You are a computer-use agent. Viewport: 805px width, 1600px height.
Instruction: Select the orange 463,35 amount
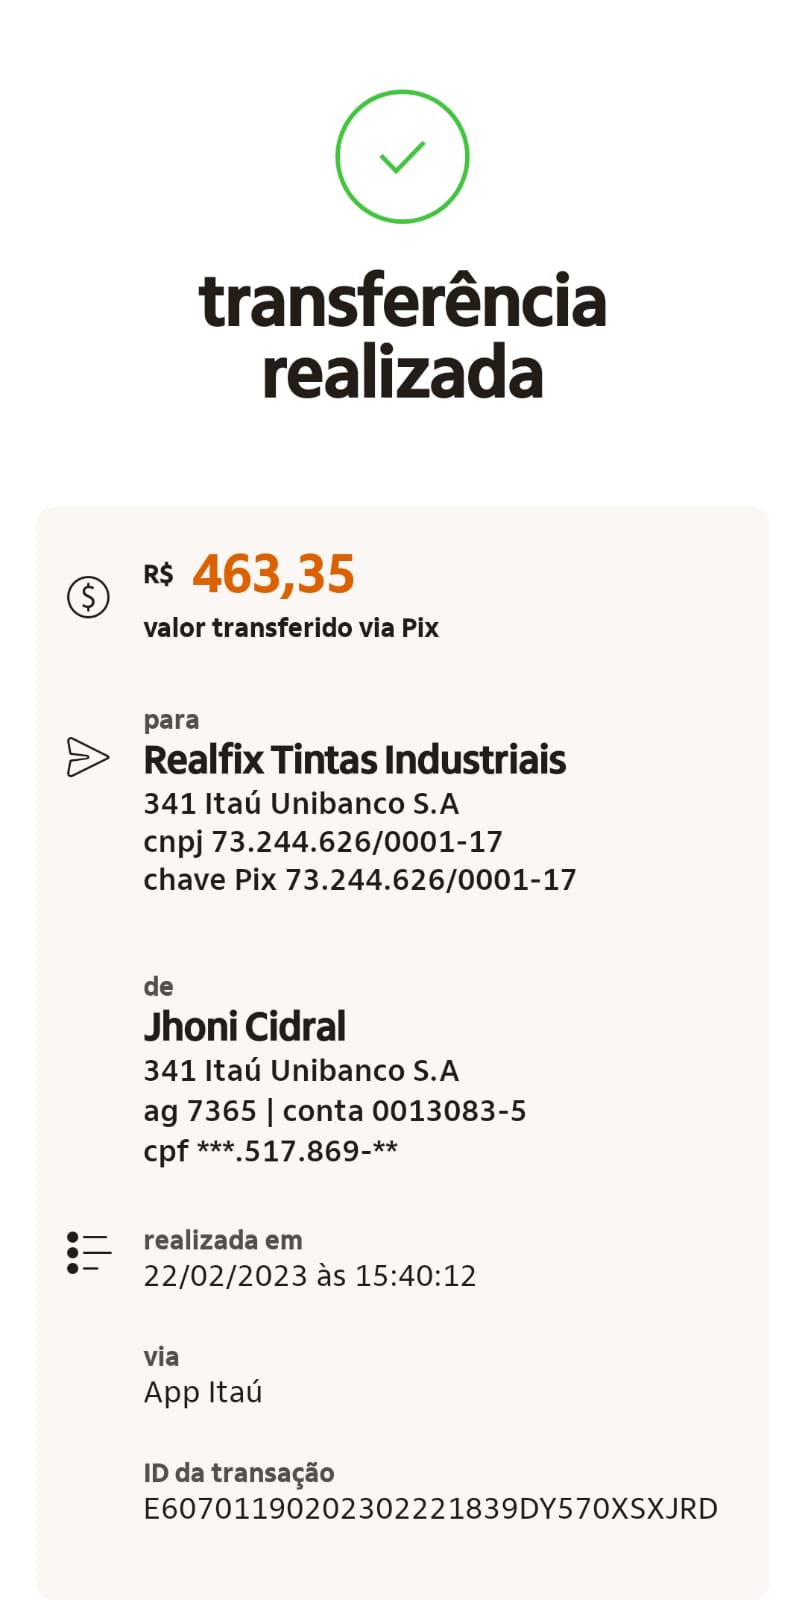tap(273, 574)
